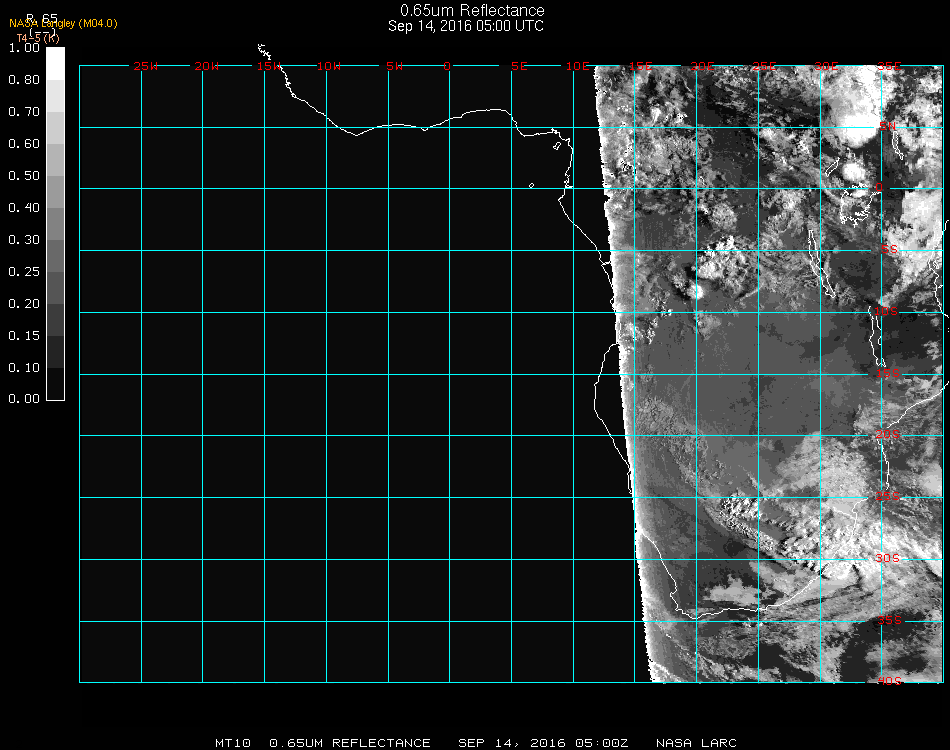Click the "Sep 14, 2016 05:00 UTC" date text

[466, 26]
